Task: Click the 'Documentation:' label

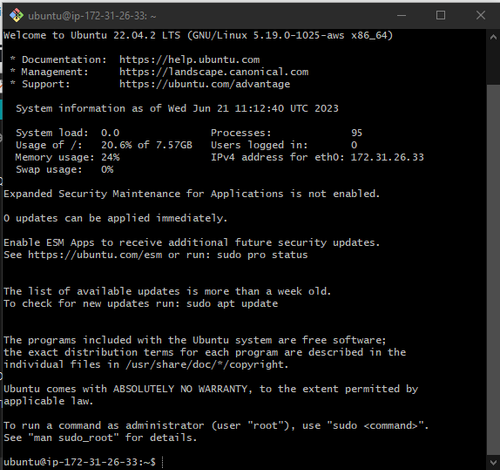Action: [x=64, y=60]
